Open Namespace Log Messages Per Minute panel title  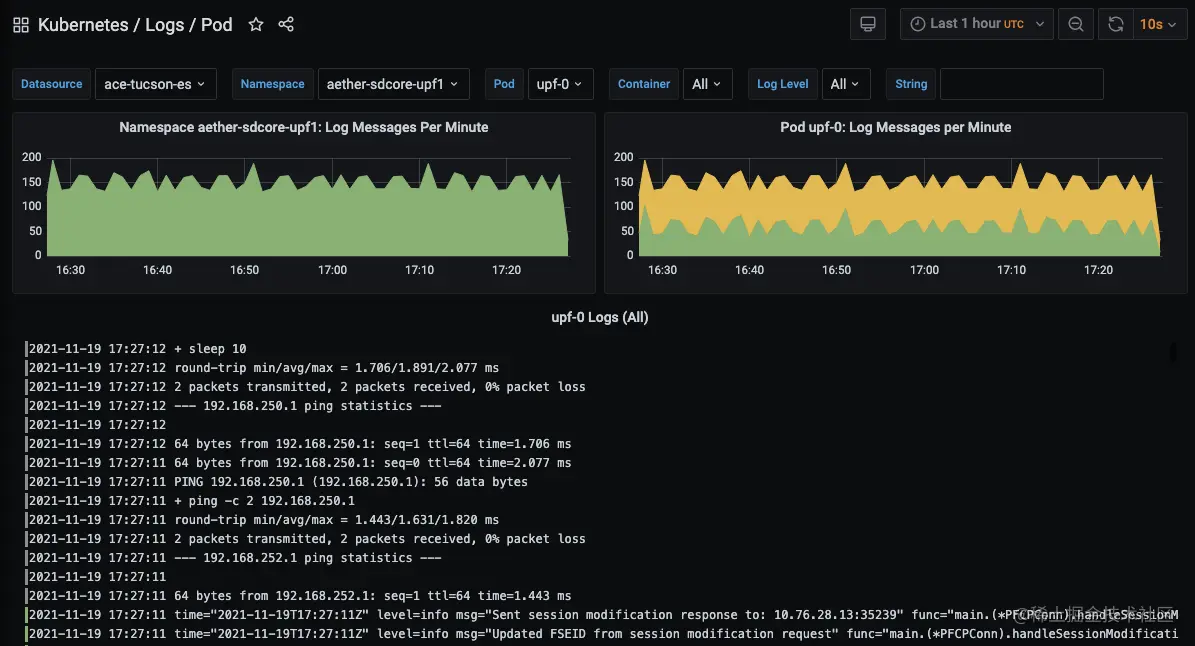(x=303, y=127)
